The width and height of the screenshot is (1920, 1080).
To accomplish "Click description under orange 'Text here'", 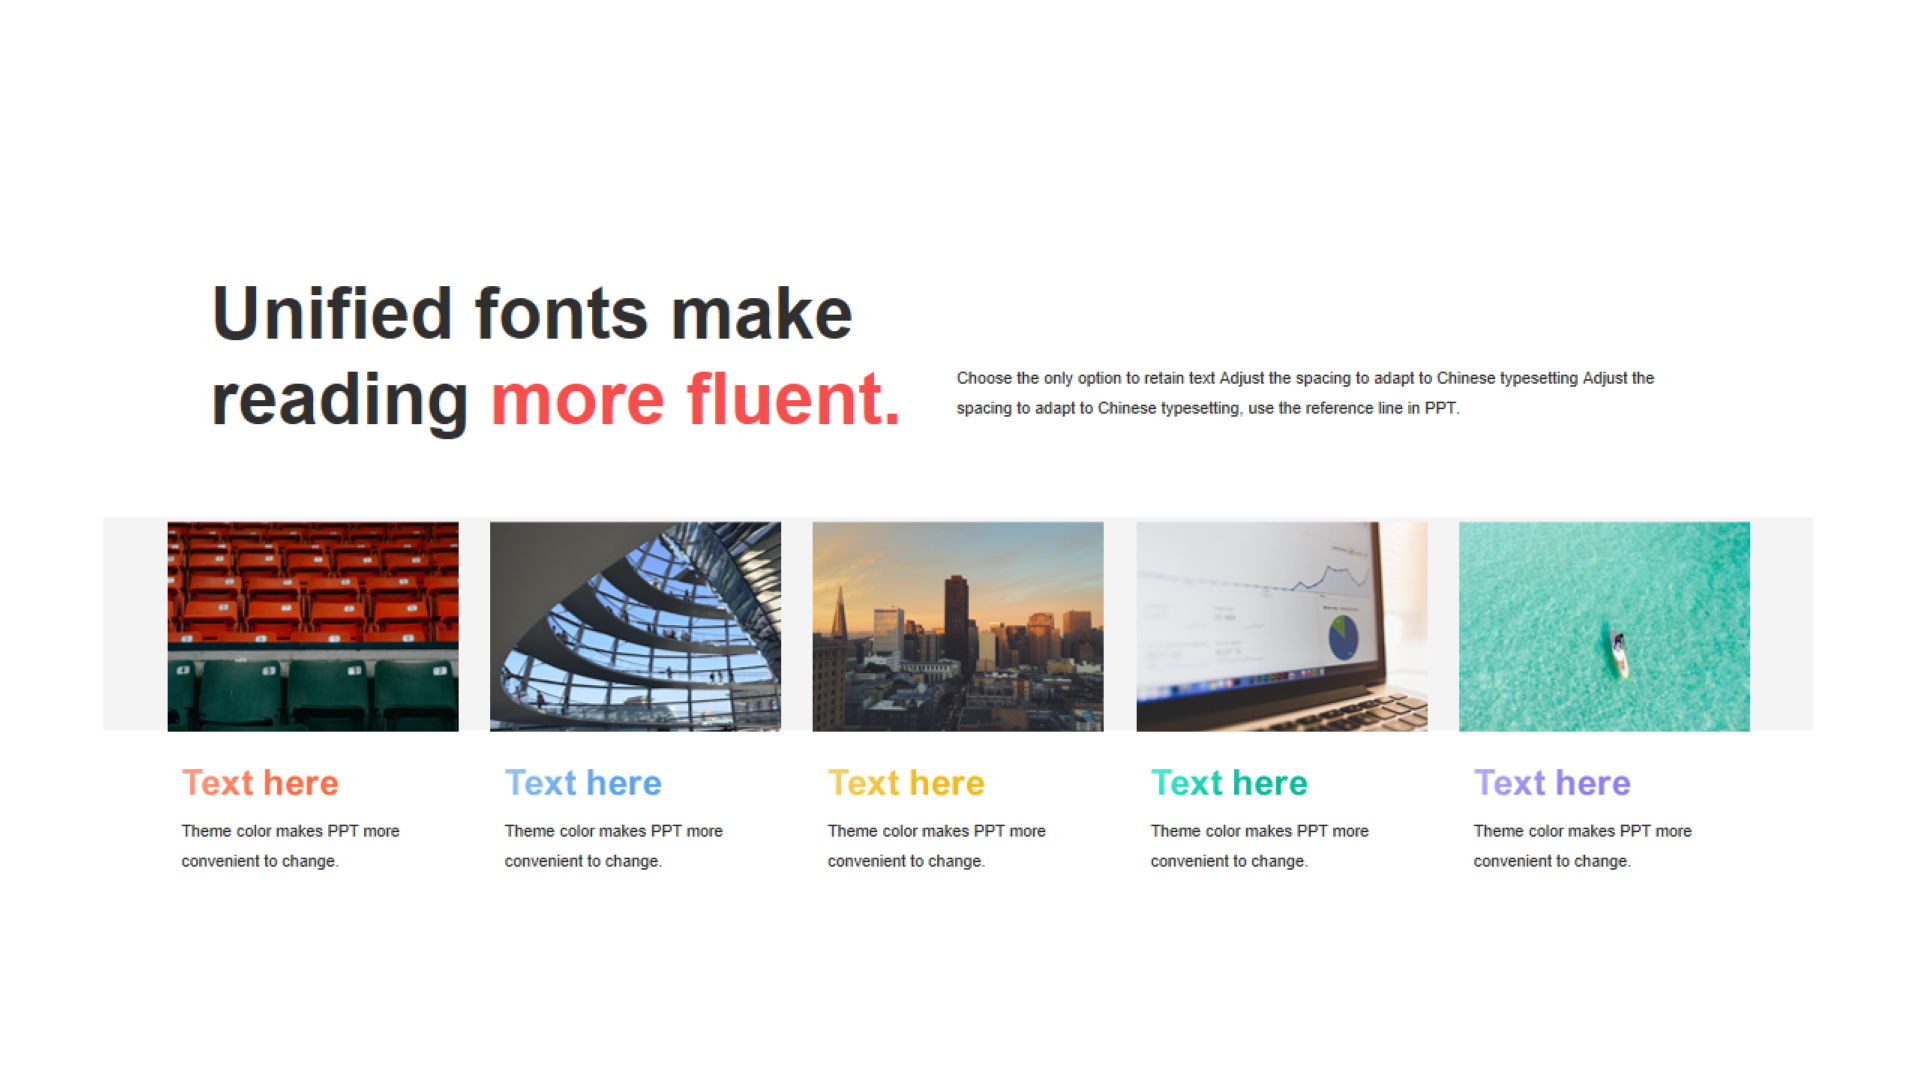I will click(x=290, y=846).
